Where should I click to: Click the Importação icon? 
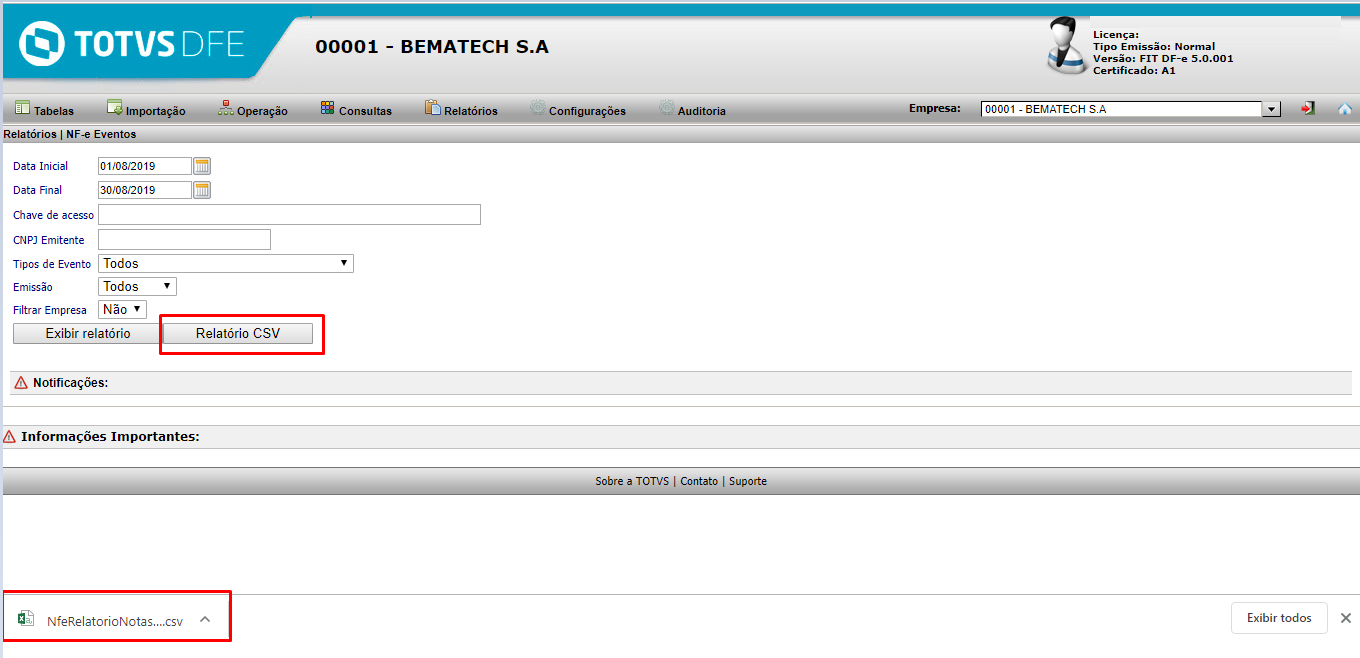click(x=114, y=108)
